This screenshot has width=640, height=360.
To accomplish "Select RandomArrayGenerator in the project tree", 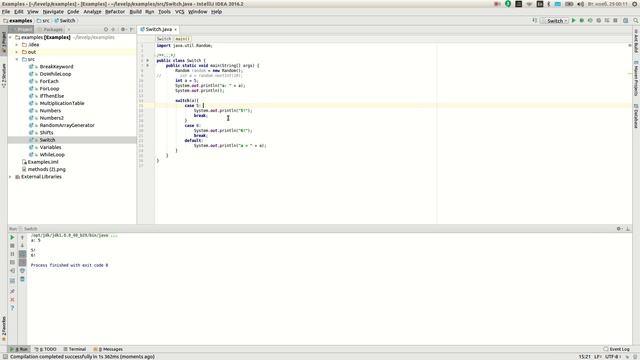I will point(67,126).
